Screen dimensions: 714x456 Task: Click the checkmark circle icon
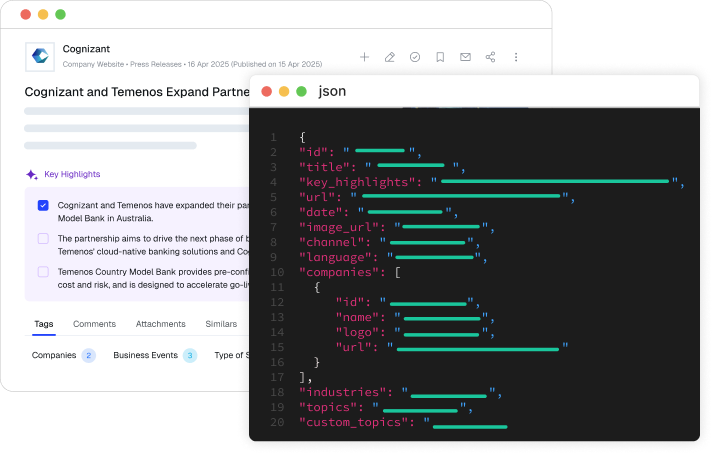415,57
